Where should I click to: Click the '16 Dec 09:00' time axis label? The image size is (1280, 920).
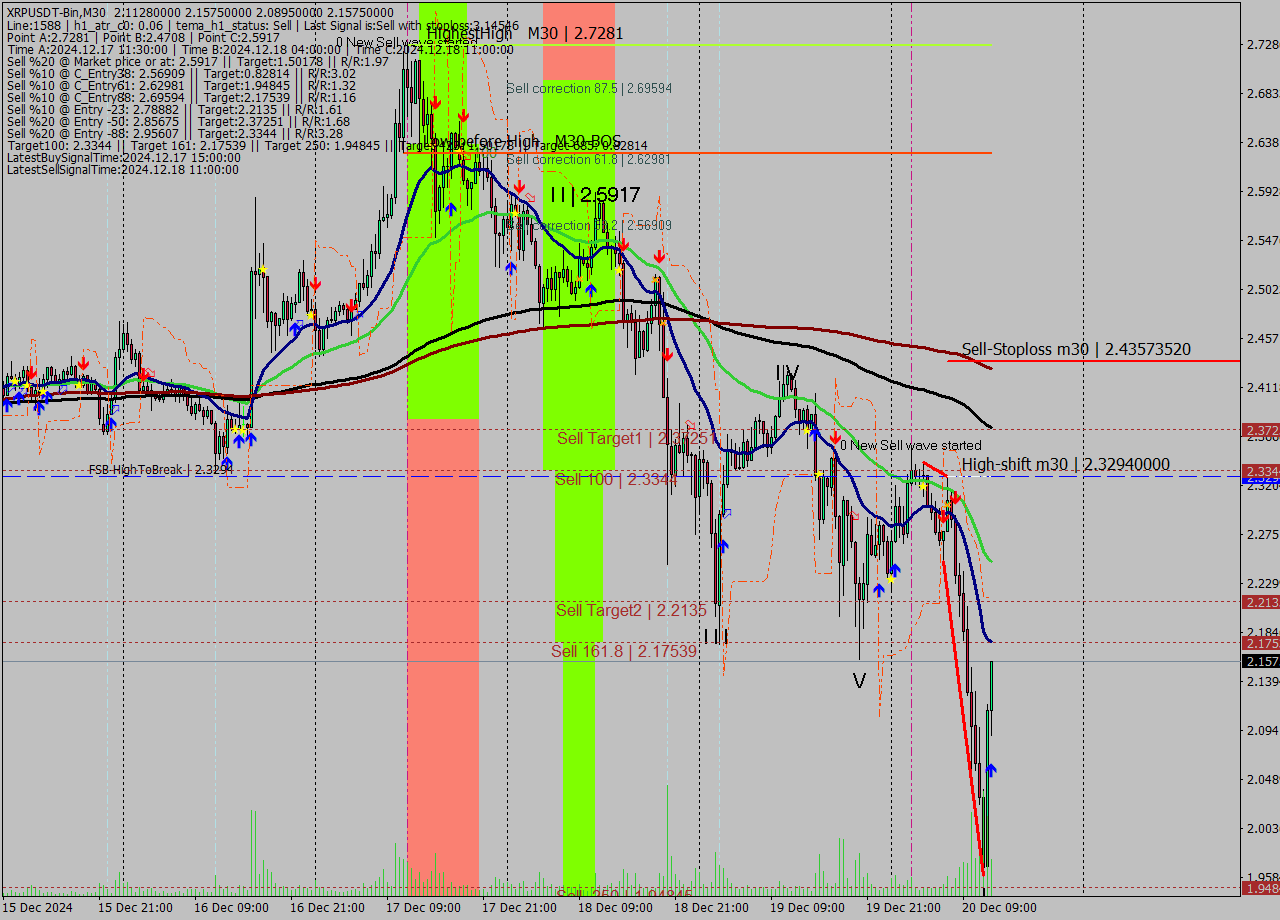[x=231, y=908]
